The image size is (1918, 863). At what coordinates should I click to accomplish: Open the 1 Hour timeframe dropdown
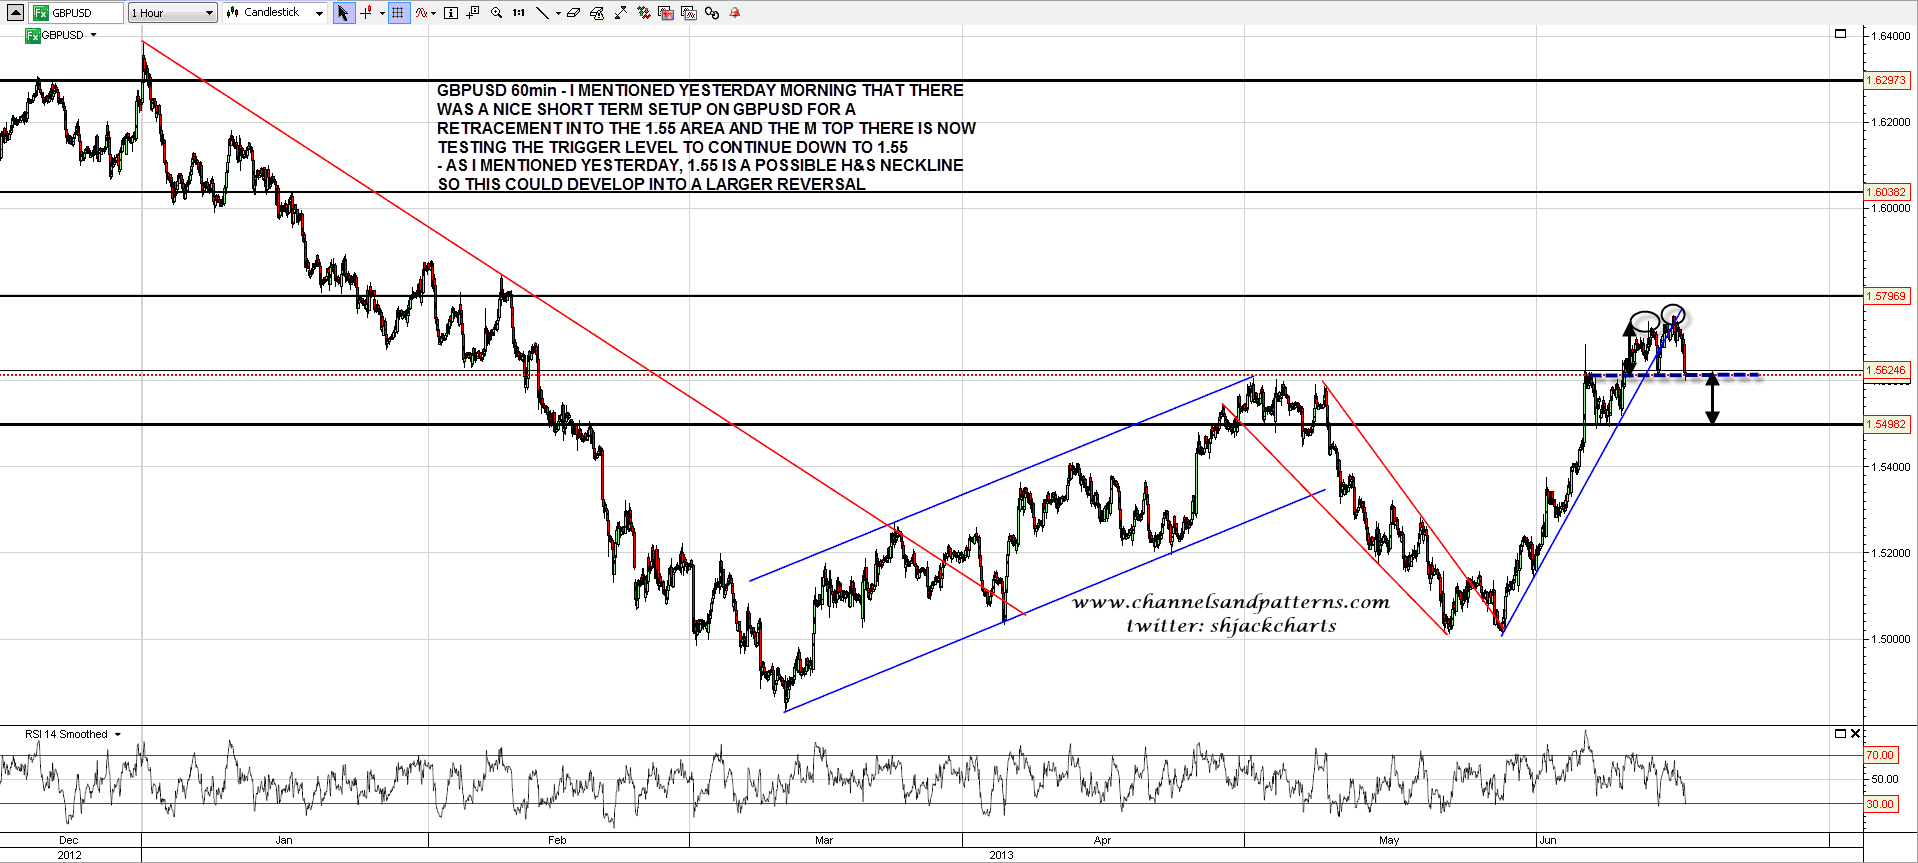click(172, 13)
